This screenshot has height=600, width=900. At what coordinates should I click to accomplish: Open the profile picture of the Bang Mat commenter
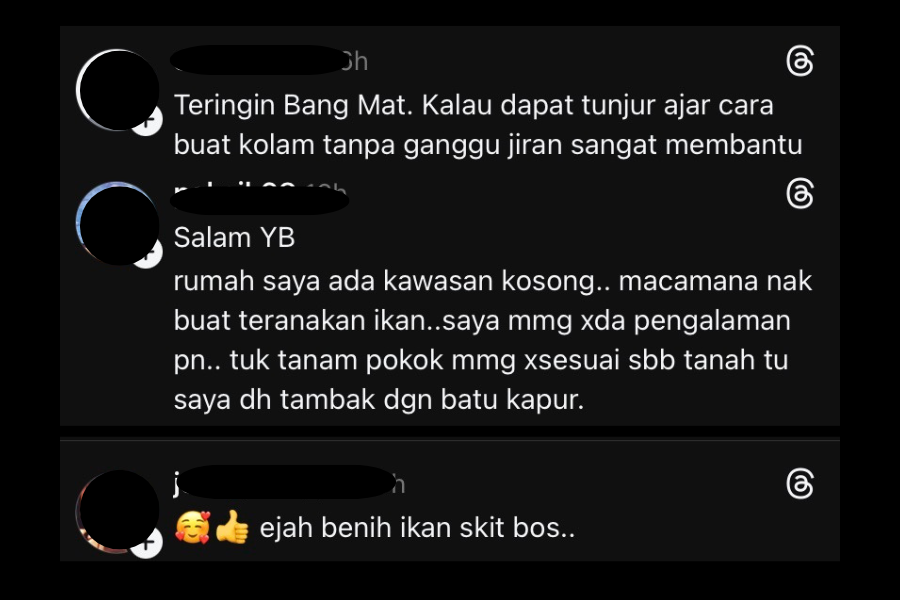click(118, 90)
